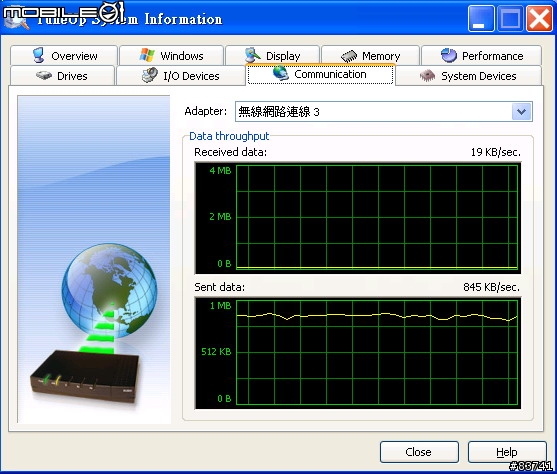Minimize the System Information window
The image size is (557, 474).
coord(481,18)
